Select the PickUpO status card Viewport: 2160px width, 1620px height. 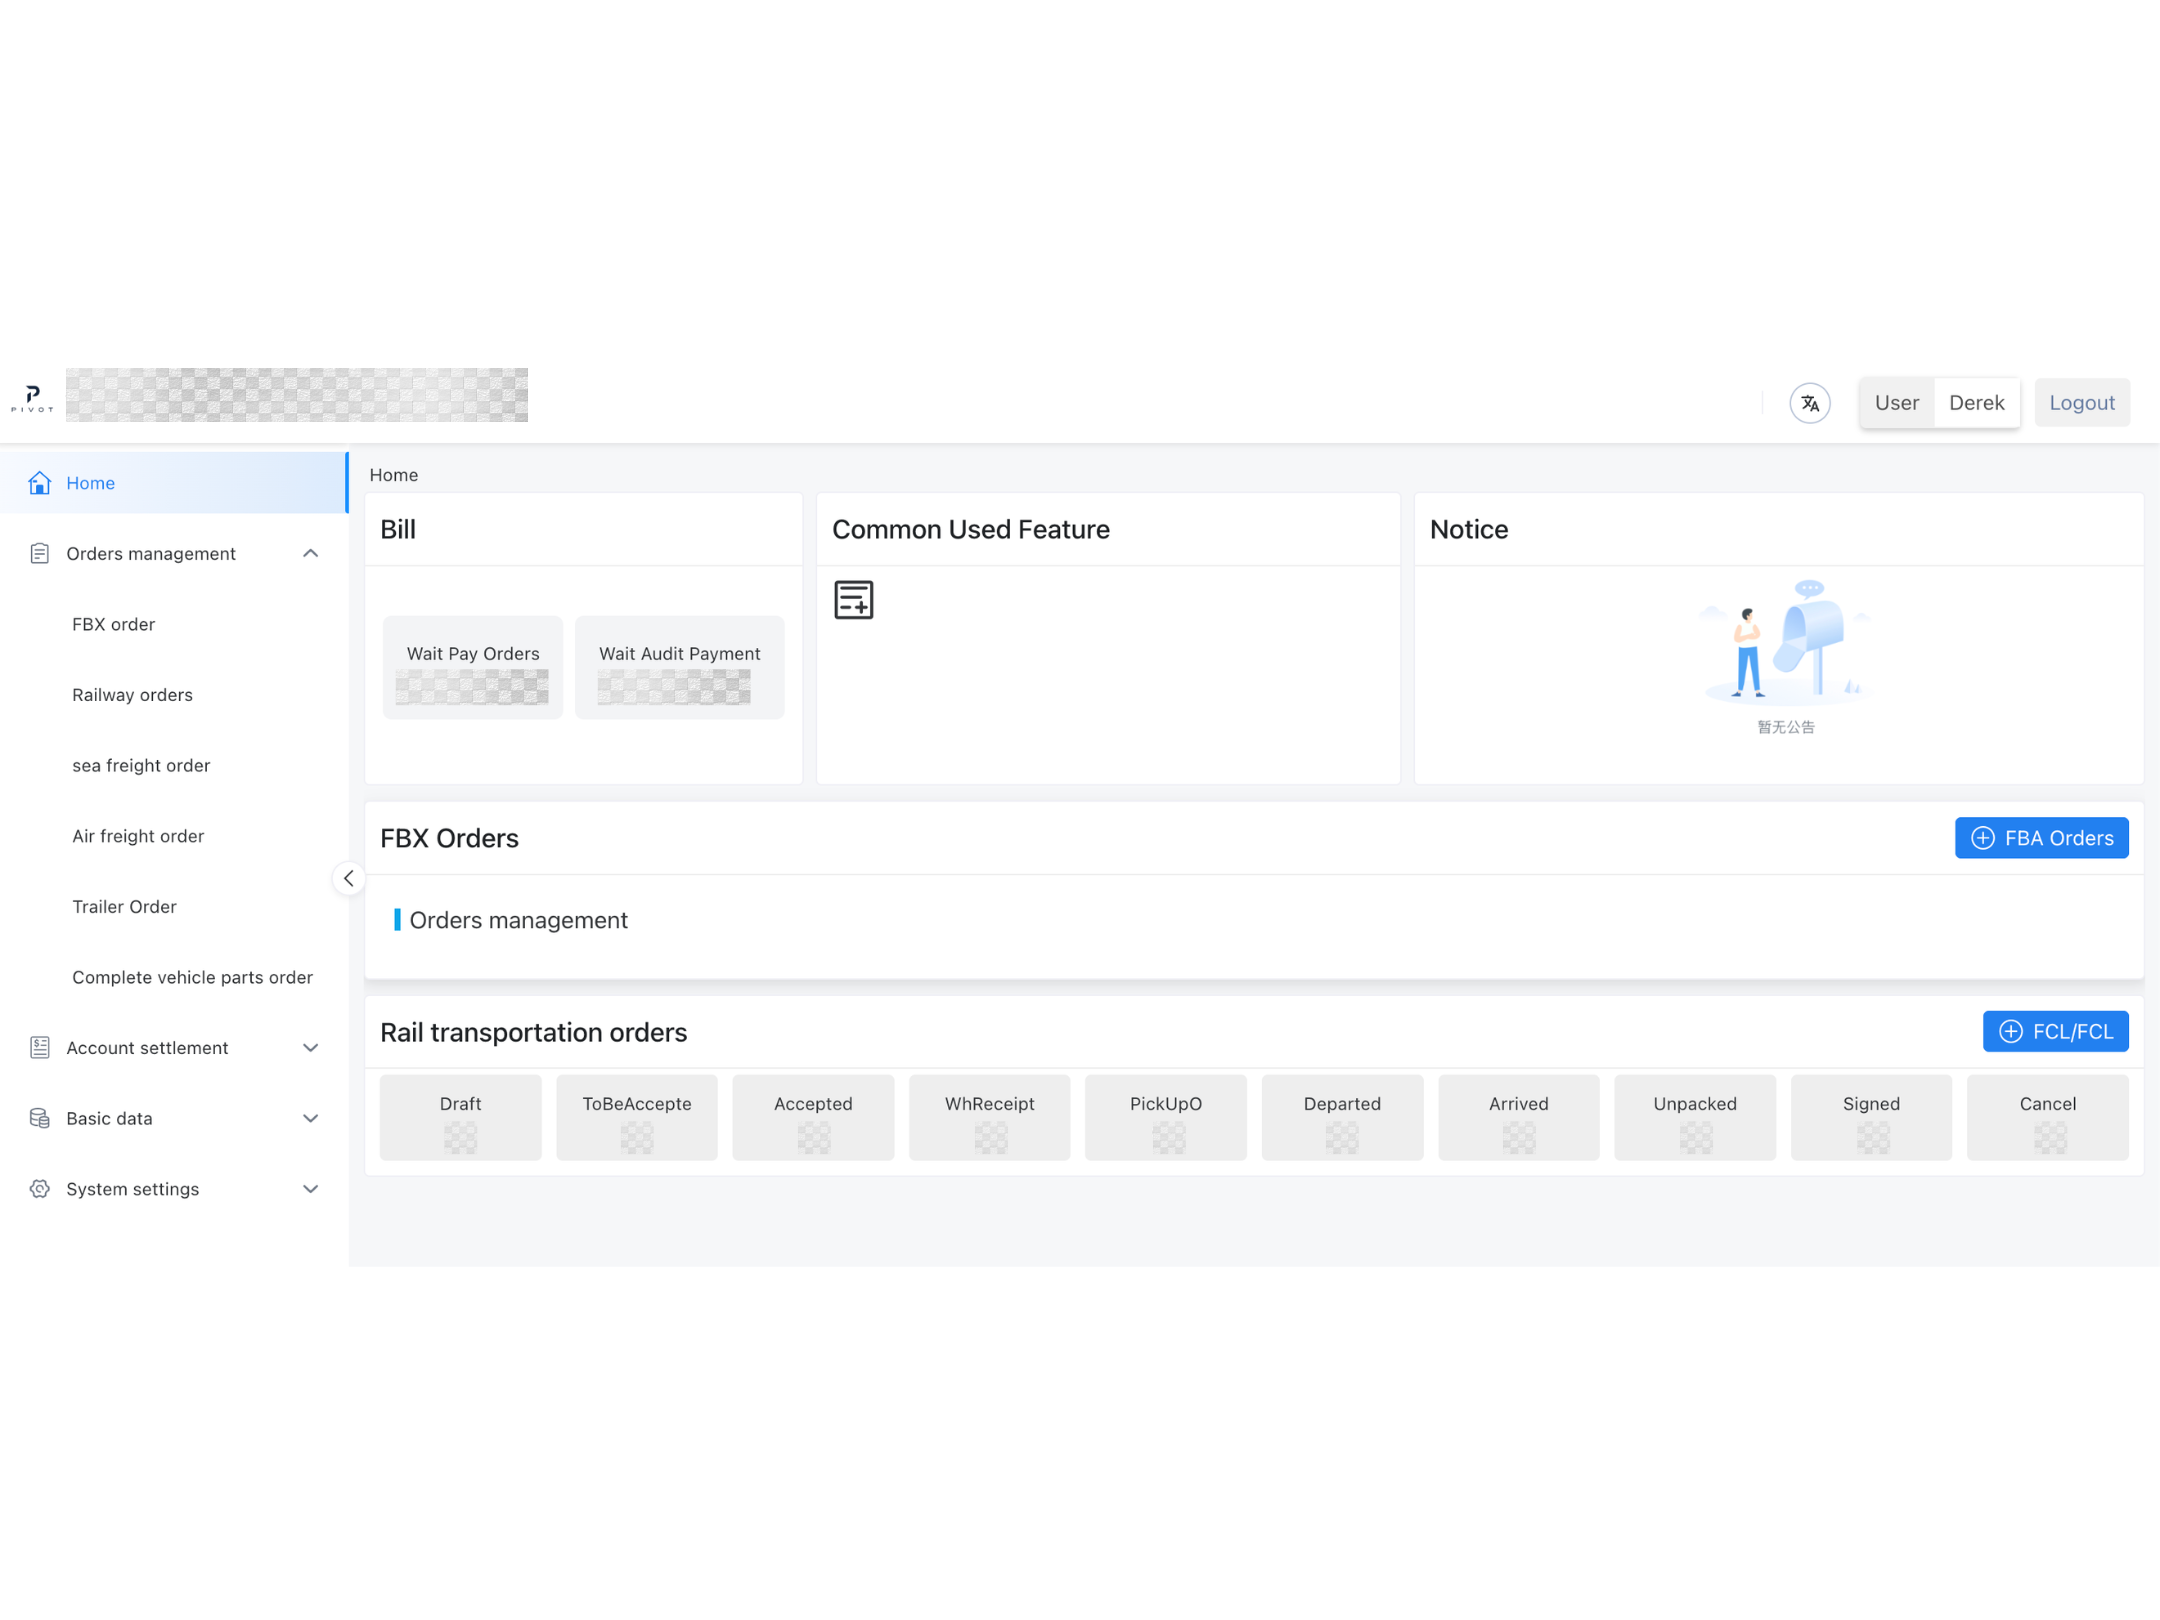(1165, 1117)
